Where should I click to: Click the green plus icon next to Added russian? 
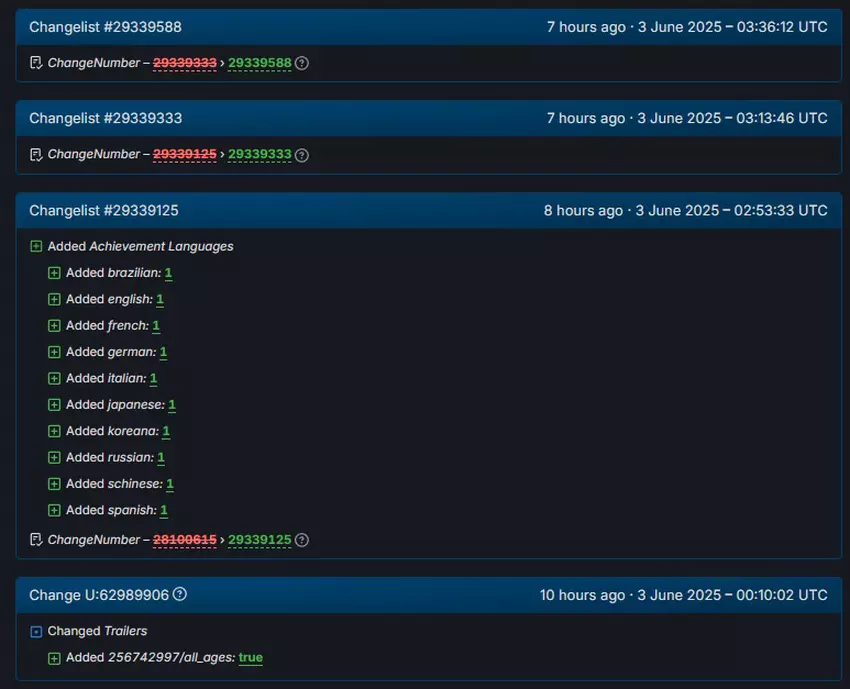click(54, 457)
